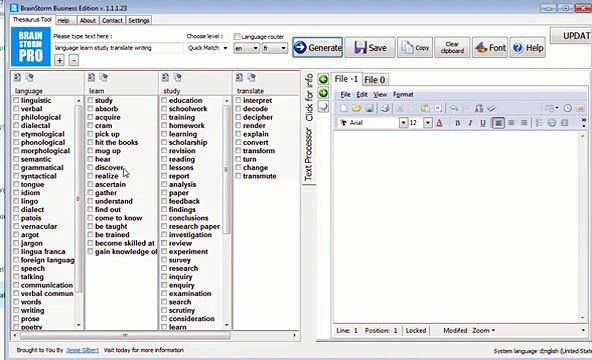Check the 'grammatical' checkbox

[16, 168]
